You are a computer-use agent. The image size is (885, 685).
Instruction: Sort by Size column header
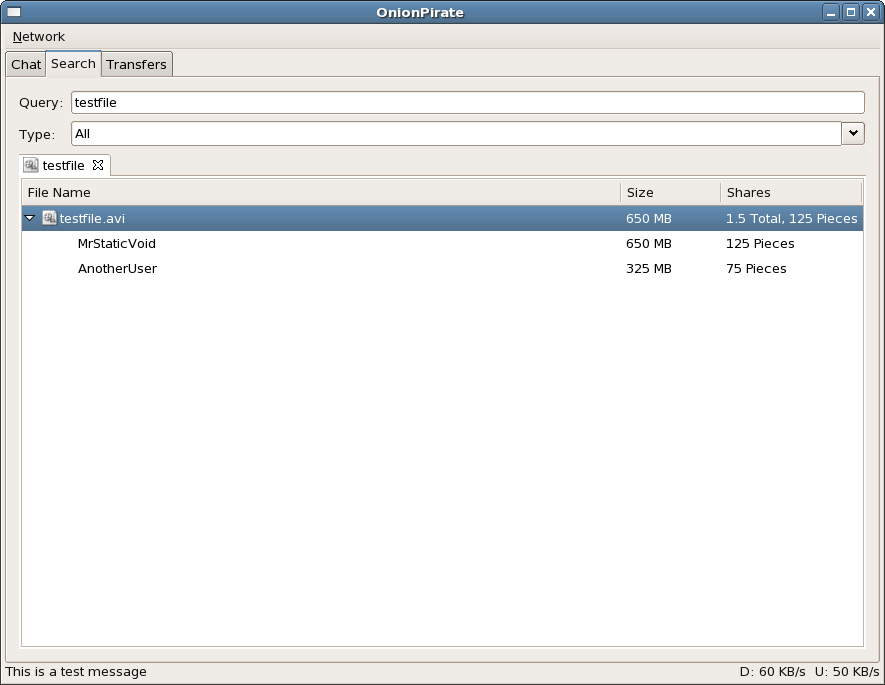669,193
